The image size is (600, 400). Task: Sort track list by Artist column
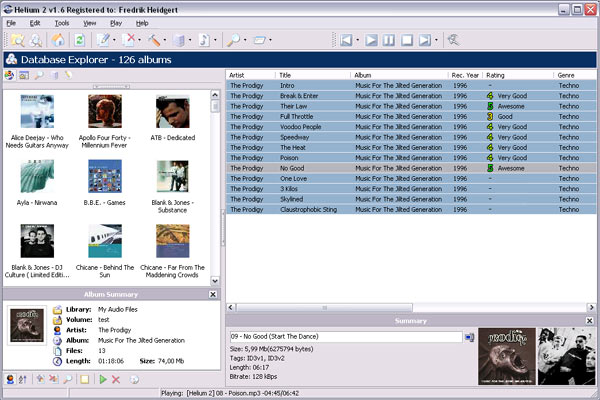click(x=251, y=75)
